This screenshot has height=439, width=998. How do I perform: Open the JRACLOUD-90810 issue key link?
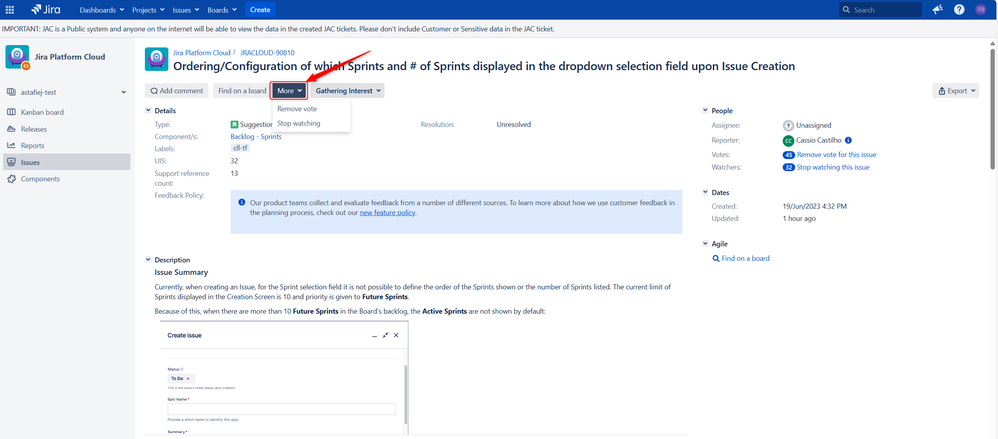(267, 53)
